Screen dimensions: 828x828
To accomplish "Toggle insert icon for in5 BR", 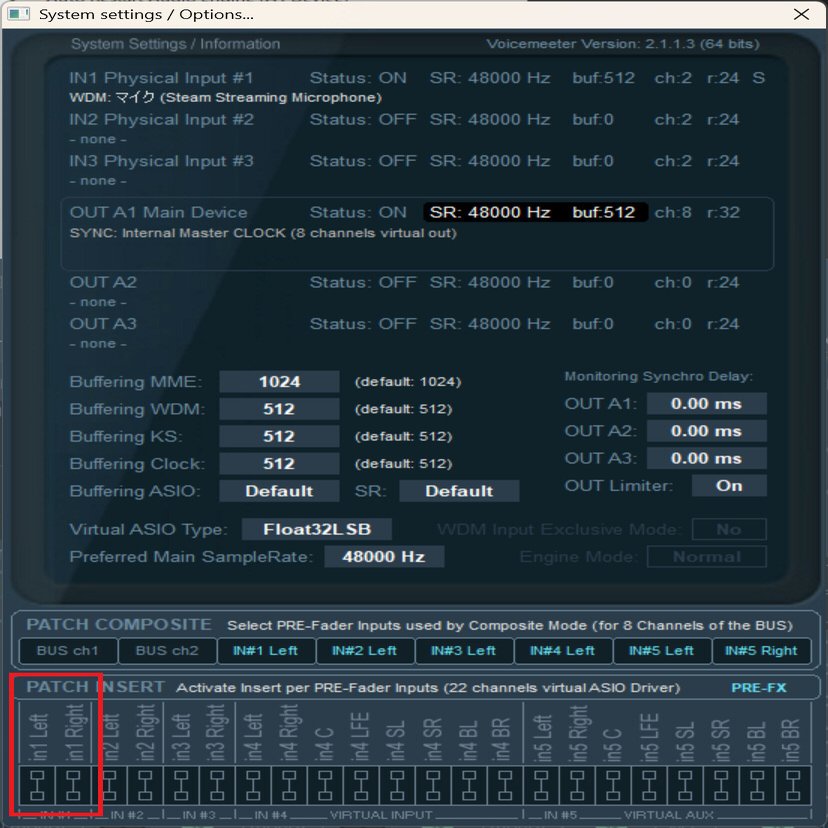I will coord(793,785).
